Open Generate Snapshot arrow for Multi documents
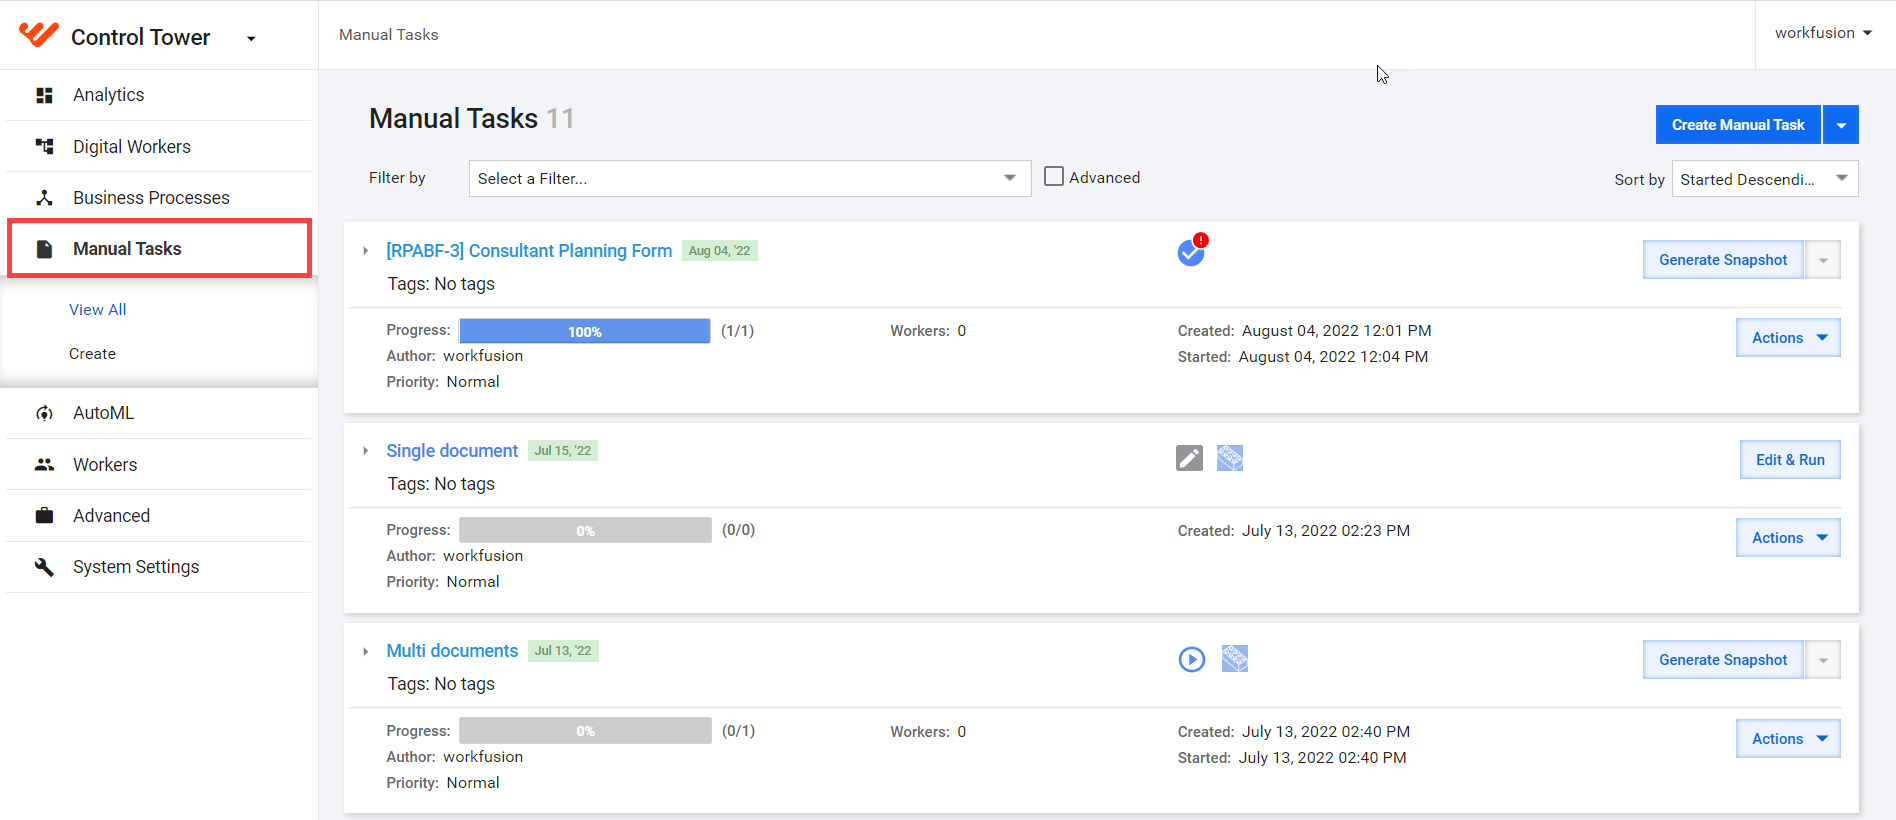 click(x=1823, y=660)
